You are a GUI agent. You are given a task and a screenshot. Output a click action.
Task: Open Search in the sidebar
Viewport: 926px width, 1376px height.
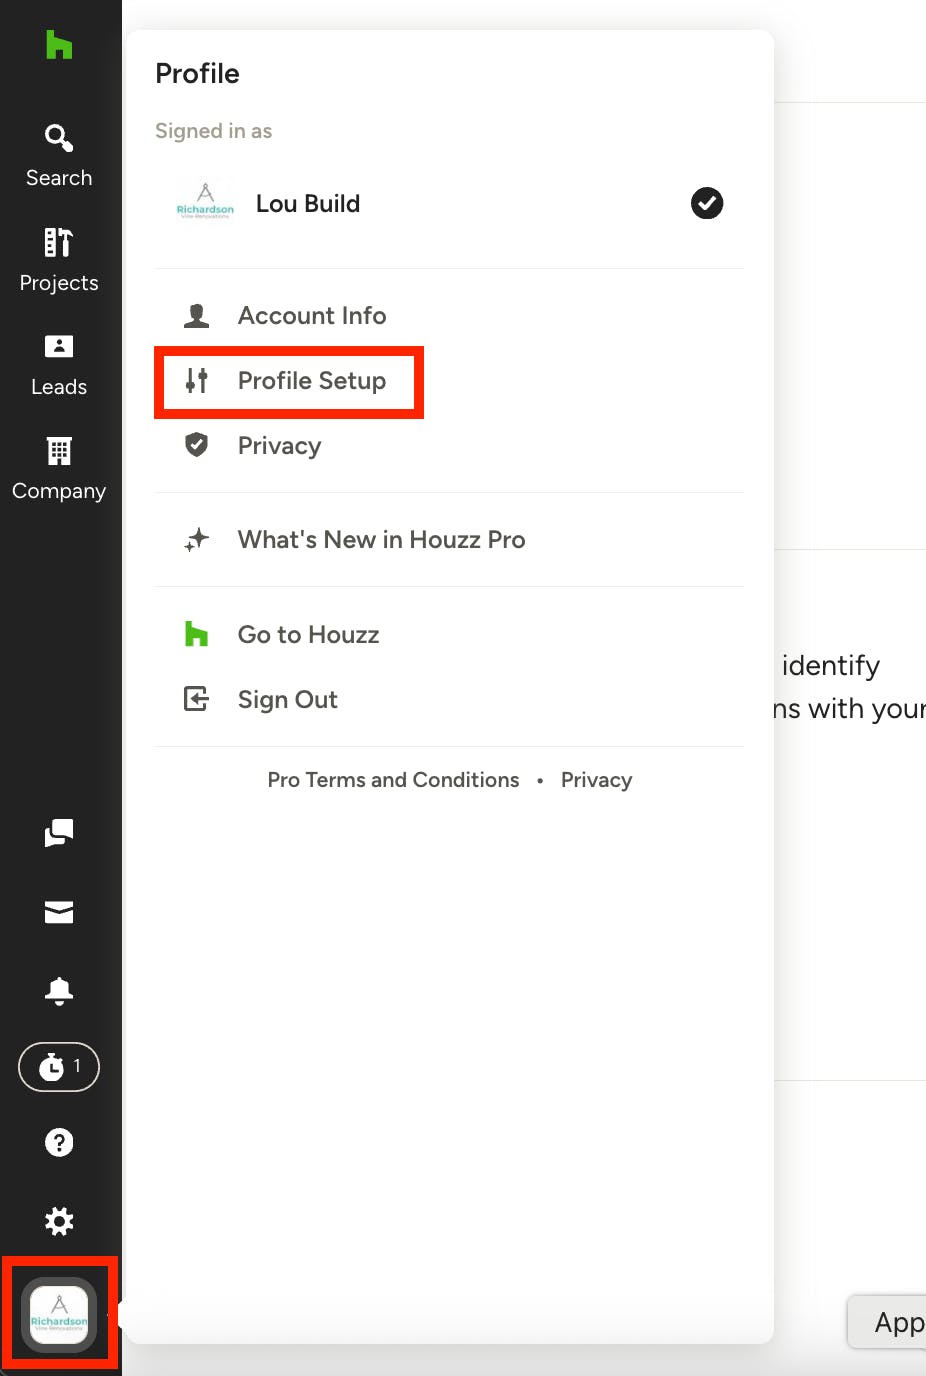(59, 156)
